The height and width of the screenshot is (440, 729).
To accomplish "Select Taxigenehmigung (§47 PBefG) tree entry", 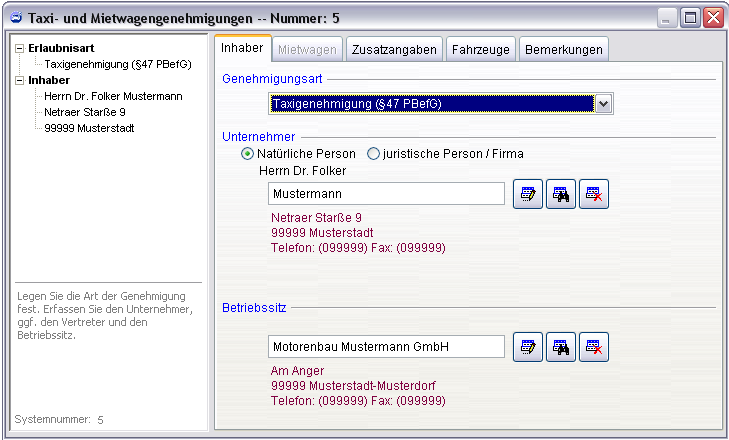I will tap(117, 64).
